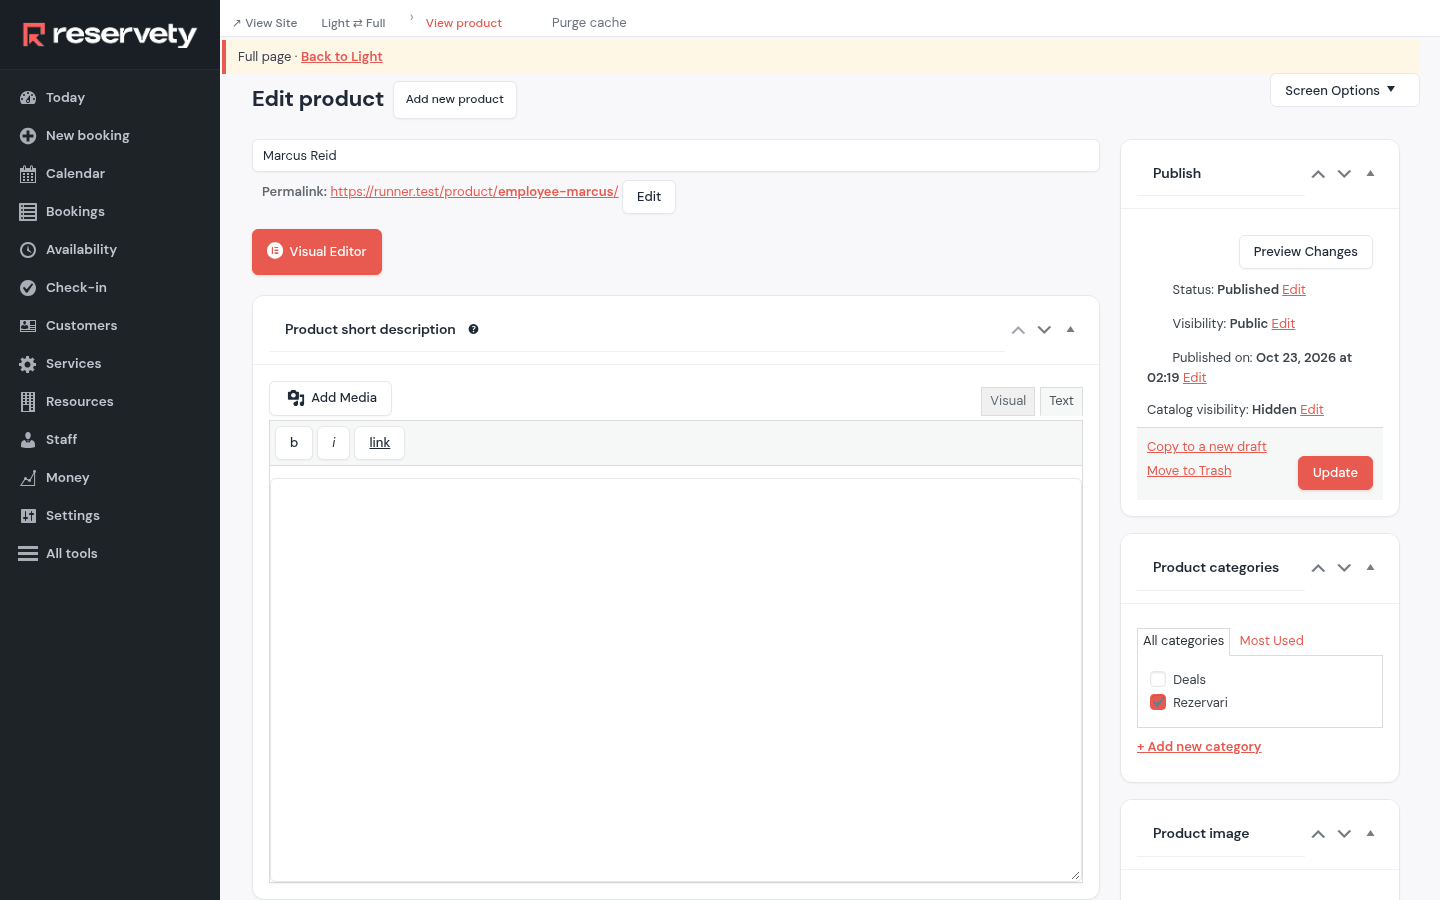
Task: Click the help icon beside Product short description
Action: click(474, 329)
